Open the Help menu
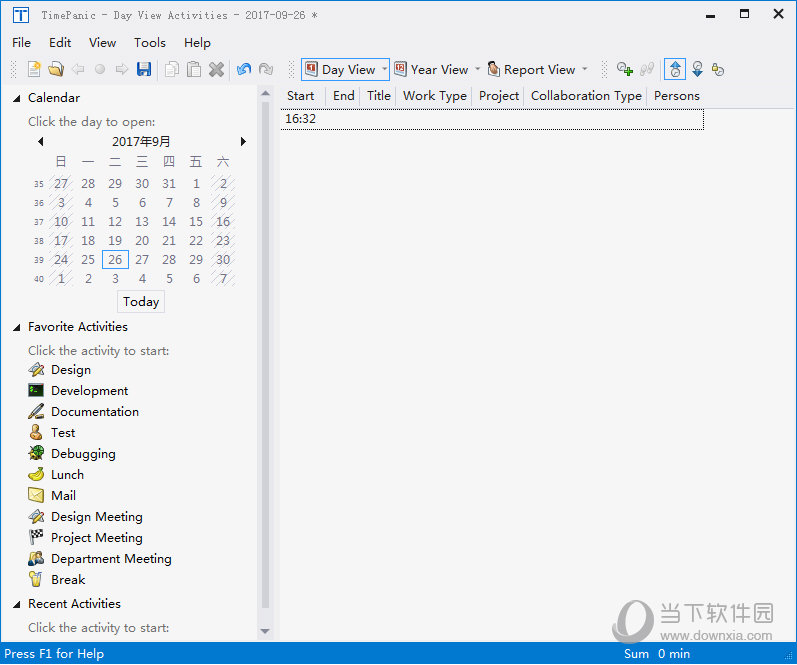 point(197,43)
